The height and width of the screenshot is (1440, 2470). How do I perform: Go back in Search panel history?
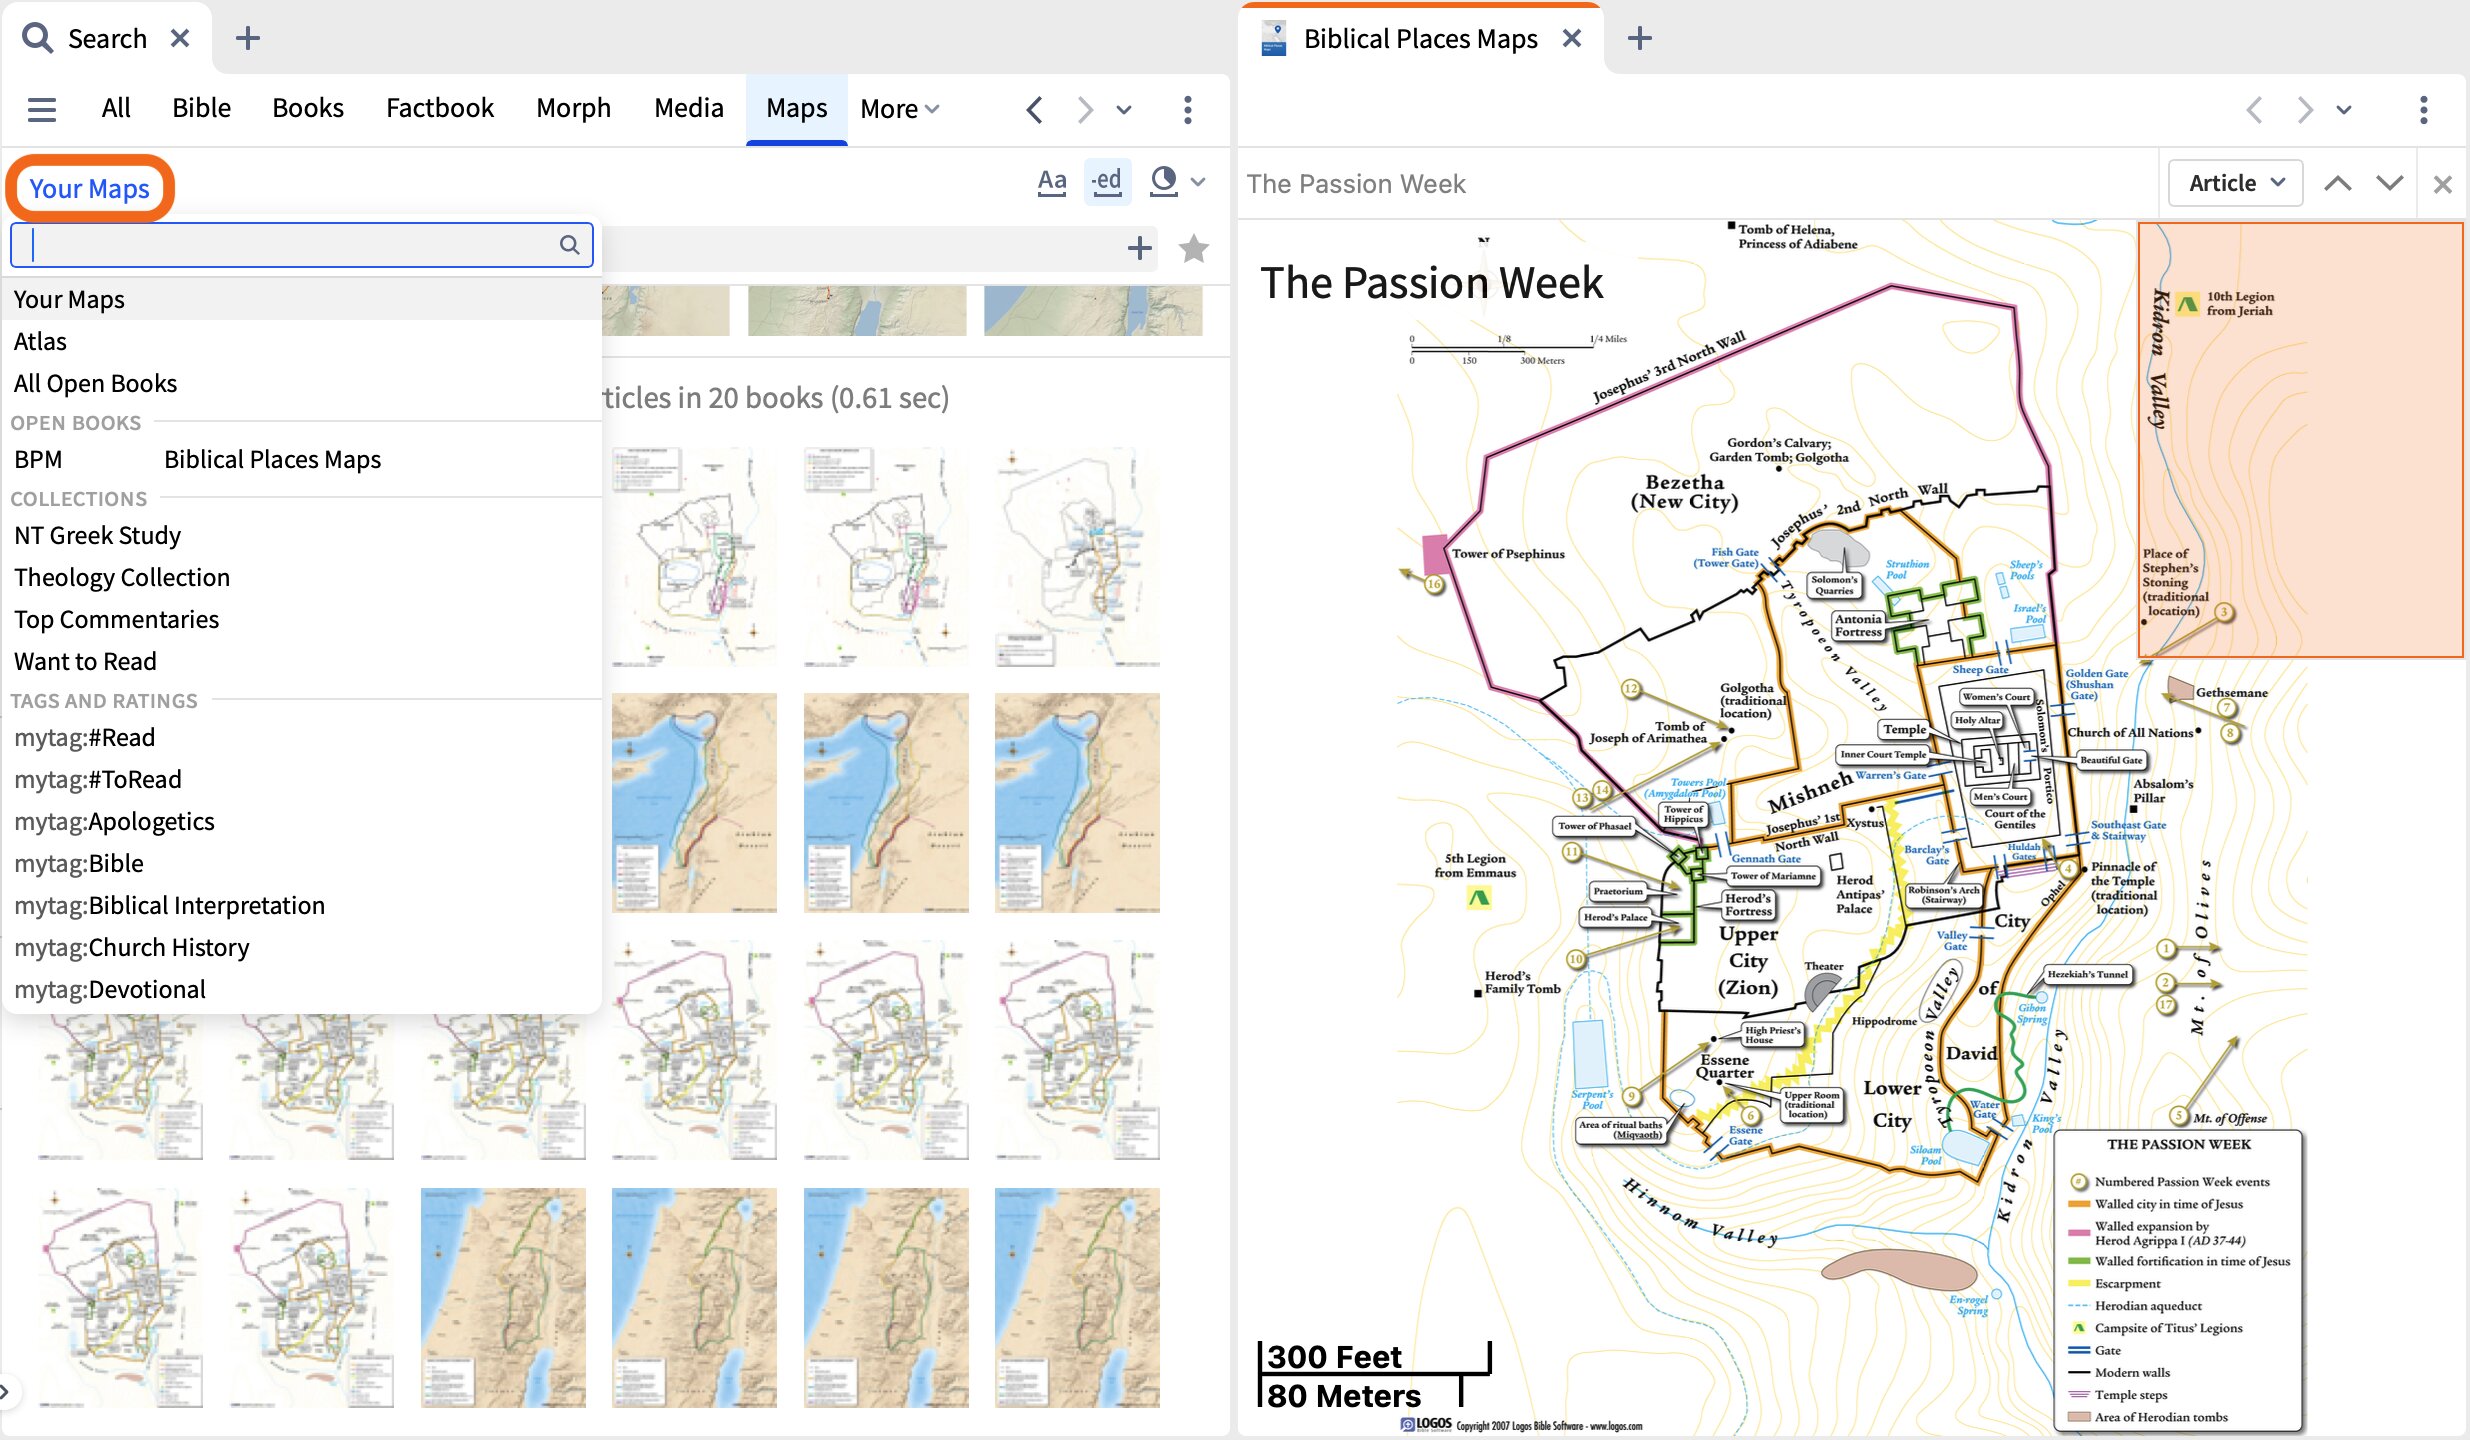(x=1035, y=109)
